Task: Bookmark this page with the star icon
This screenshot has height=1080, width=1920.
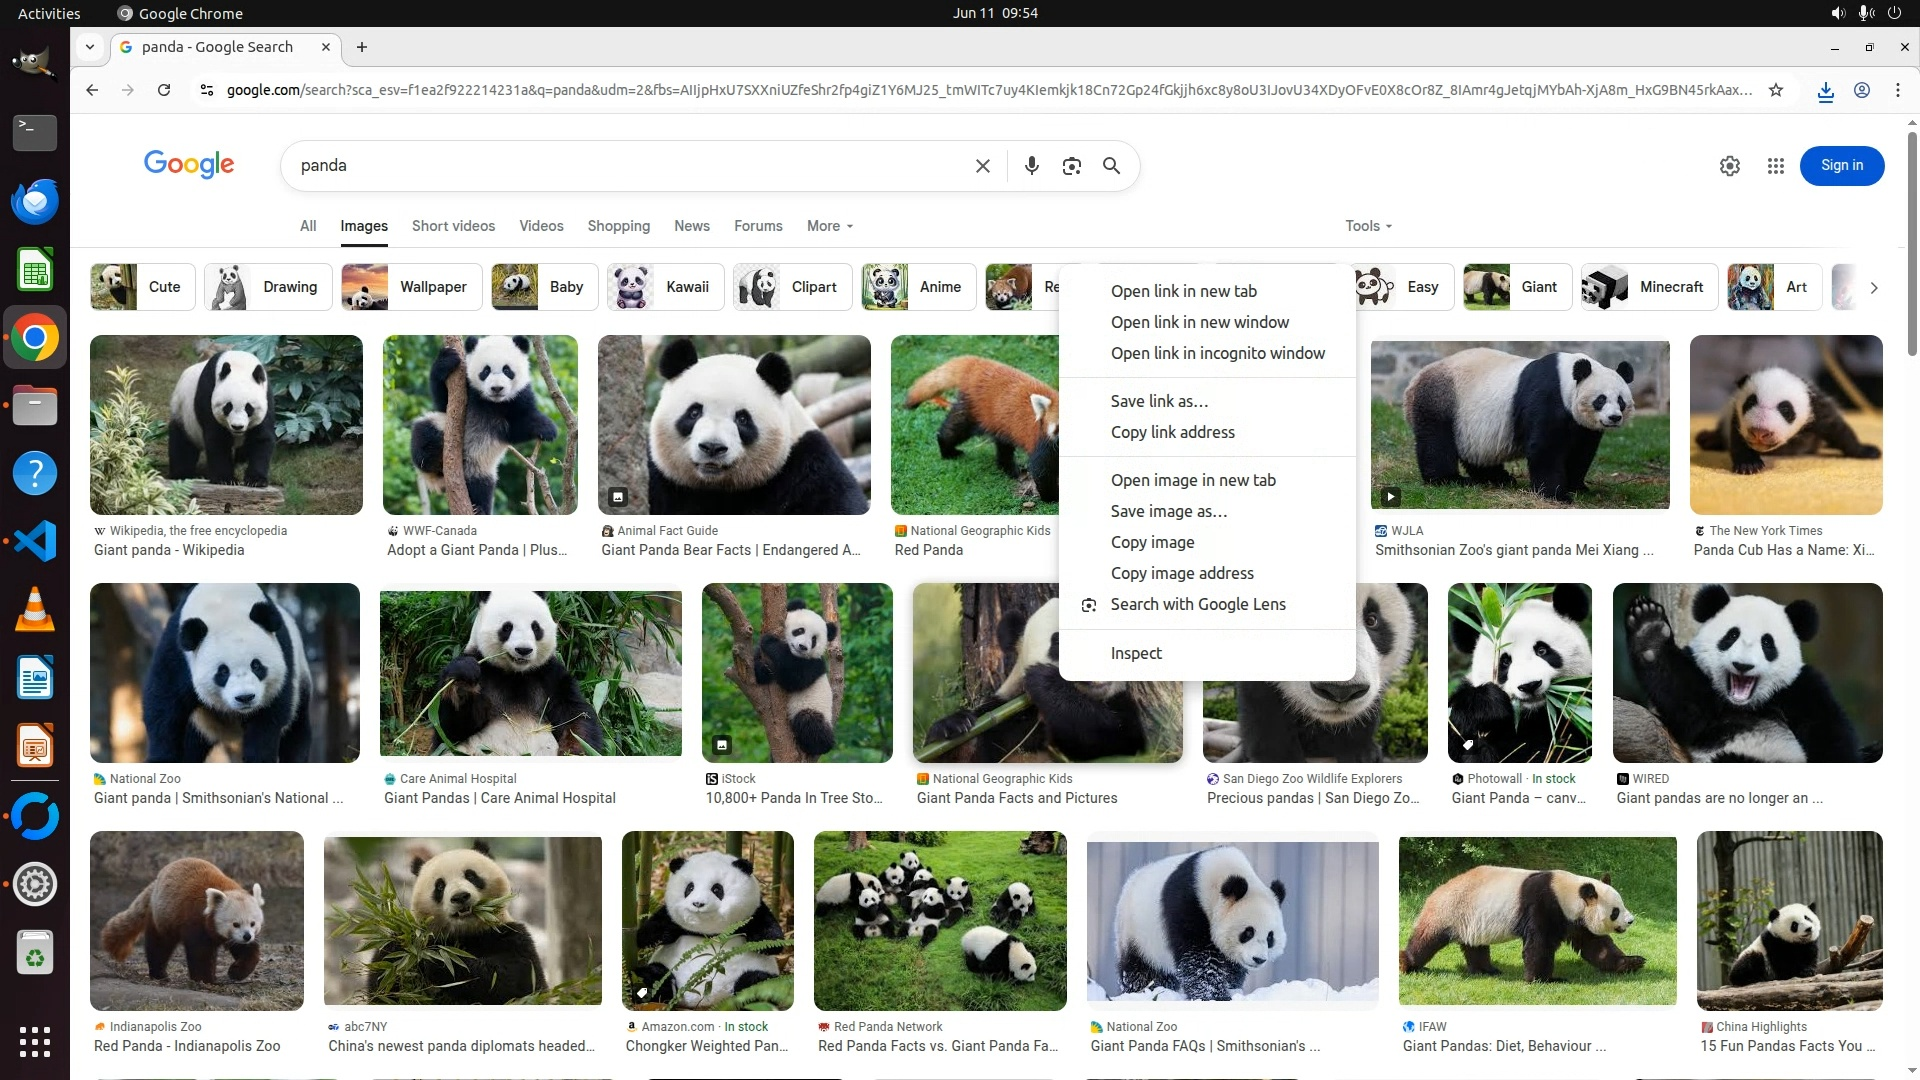Action: [x=1776, y=90]
